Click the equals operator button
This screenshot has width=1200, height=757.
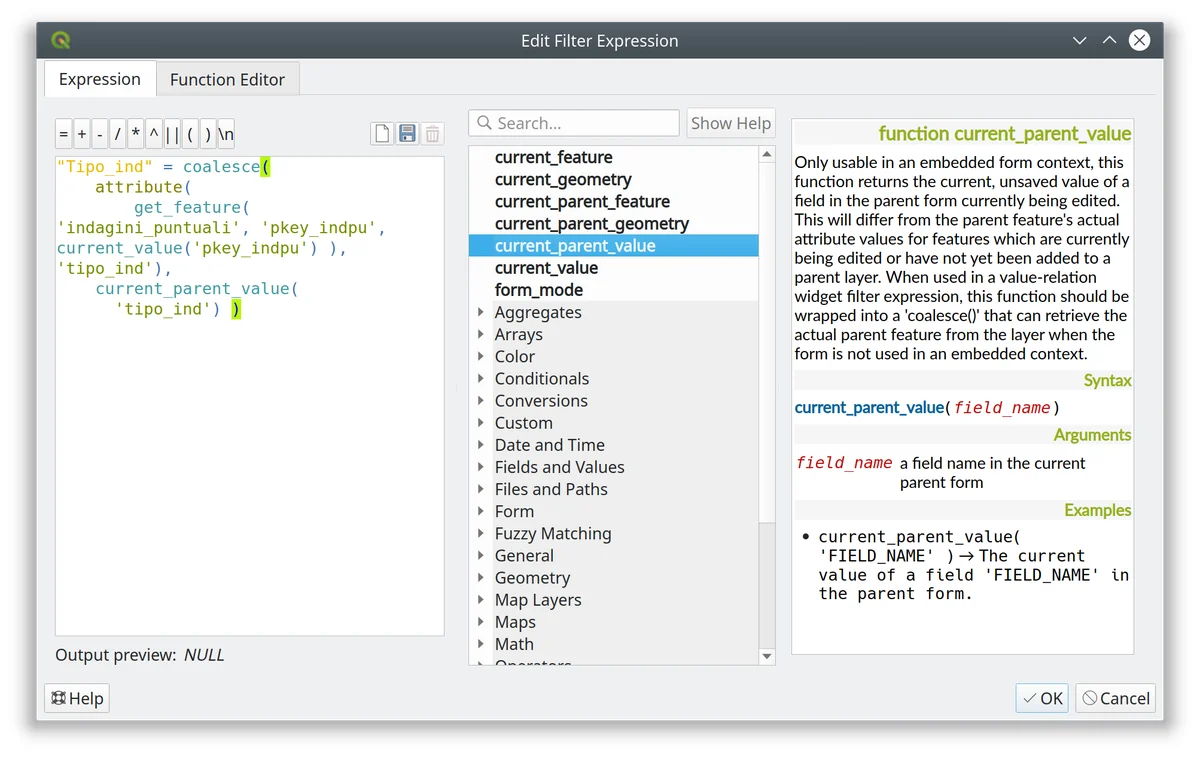pos(64,134)
